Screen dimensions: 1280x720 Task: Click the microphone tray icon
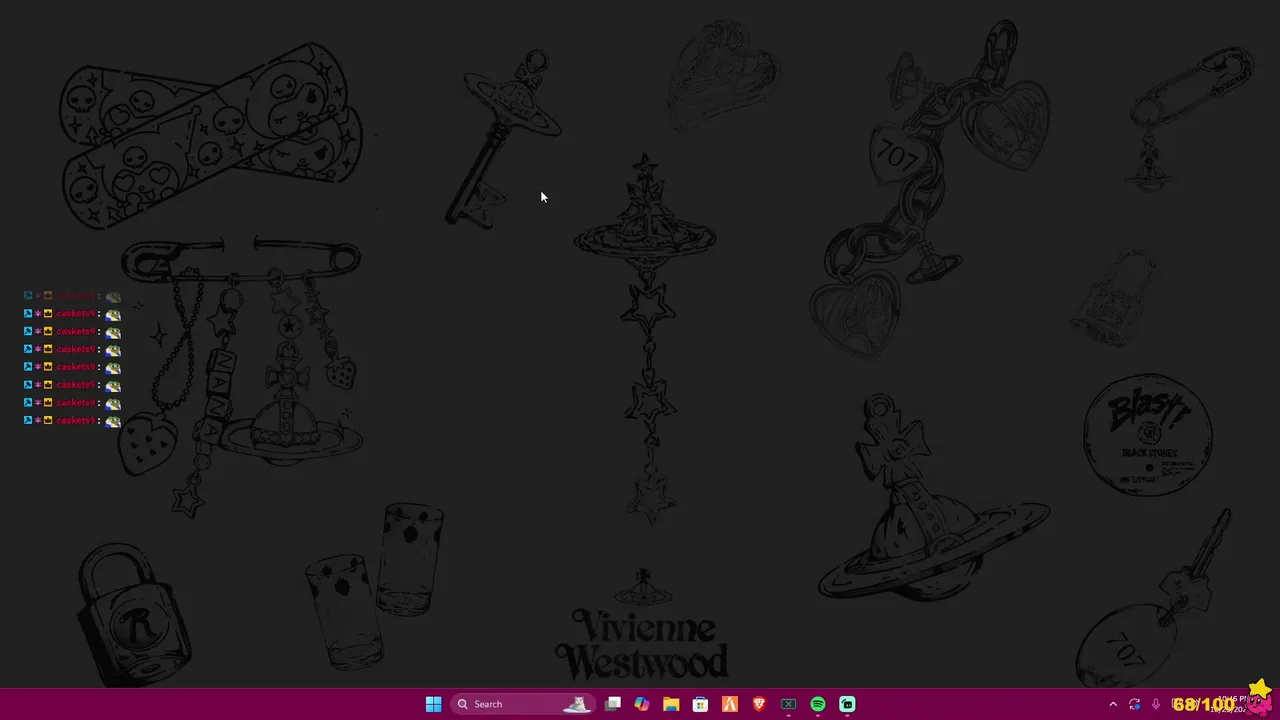click(x=1156, y=704)
